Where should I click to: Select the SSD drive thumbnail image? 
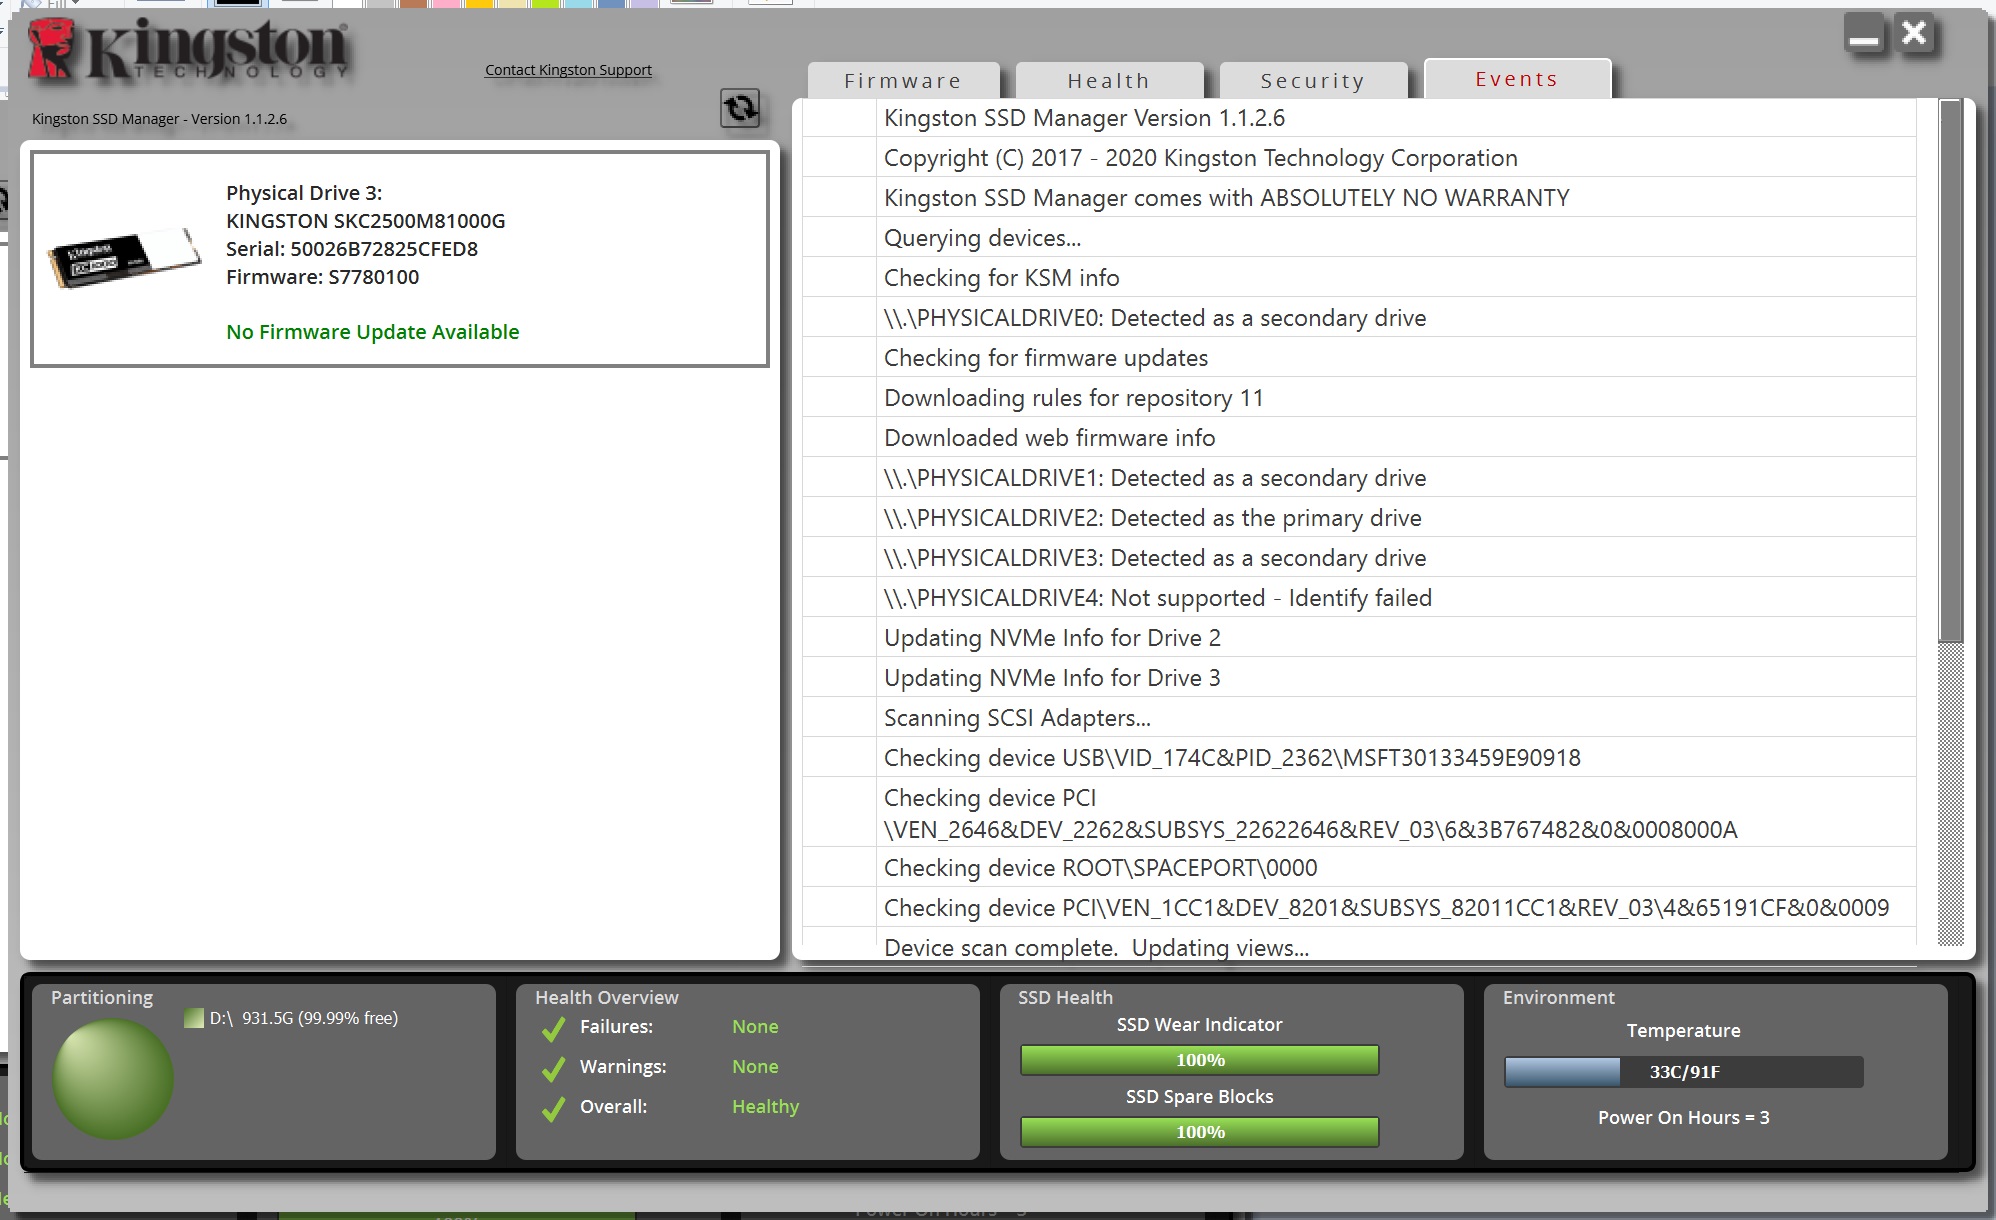[x=125, y=258]
